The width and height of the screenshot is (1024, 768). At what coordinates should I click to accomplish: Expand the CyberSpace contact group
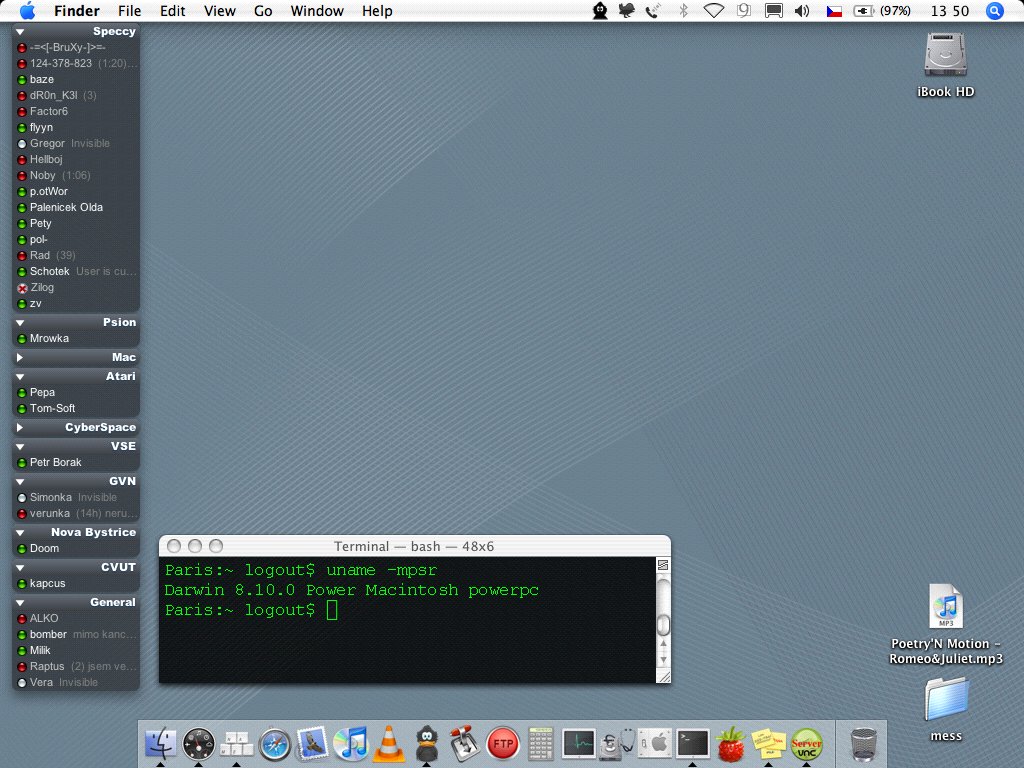click(21, 427)
